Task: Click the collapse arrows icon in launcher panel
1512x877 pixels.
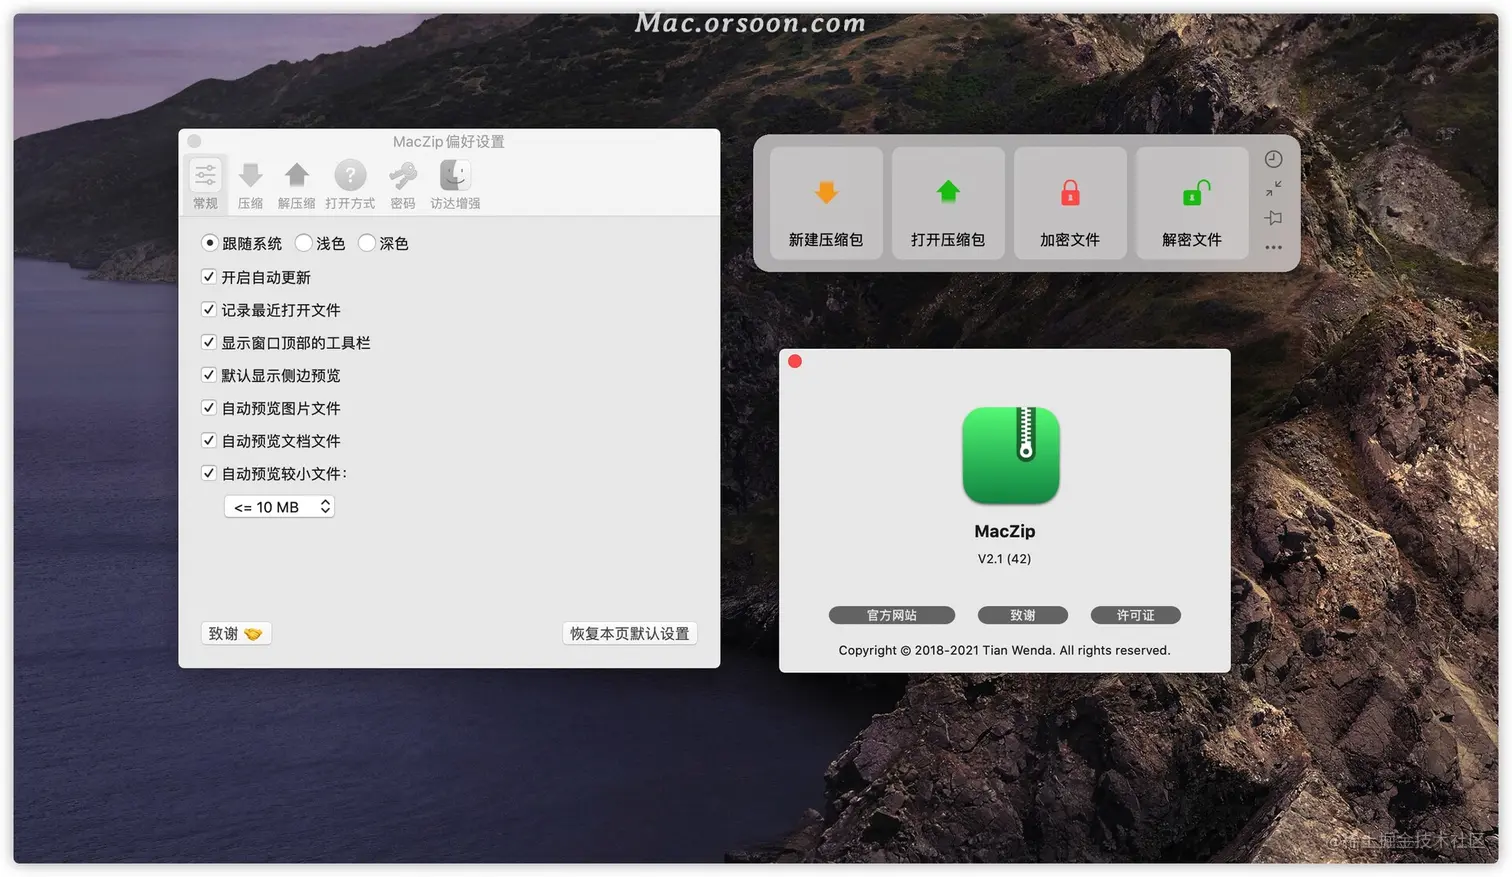Action: [x=1273, y=188]
